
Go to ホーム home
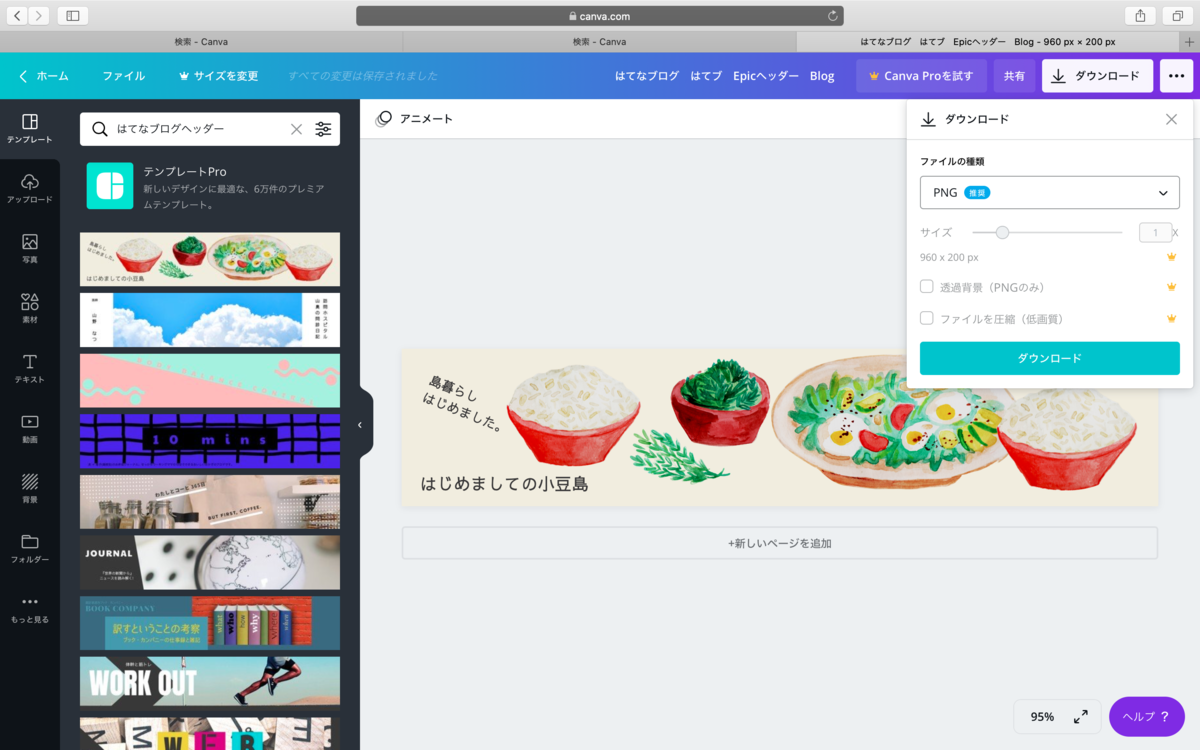click(44, 76)
